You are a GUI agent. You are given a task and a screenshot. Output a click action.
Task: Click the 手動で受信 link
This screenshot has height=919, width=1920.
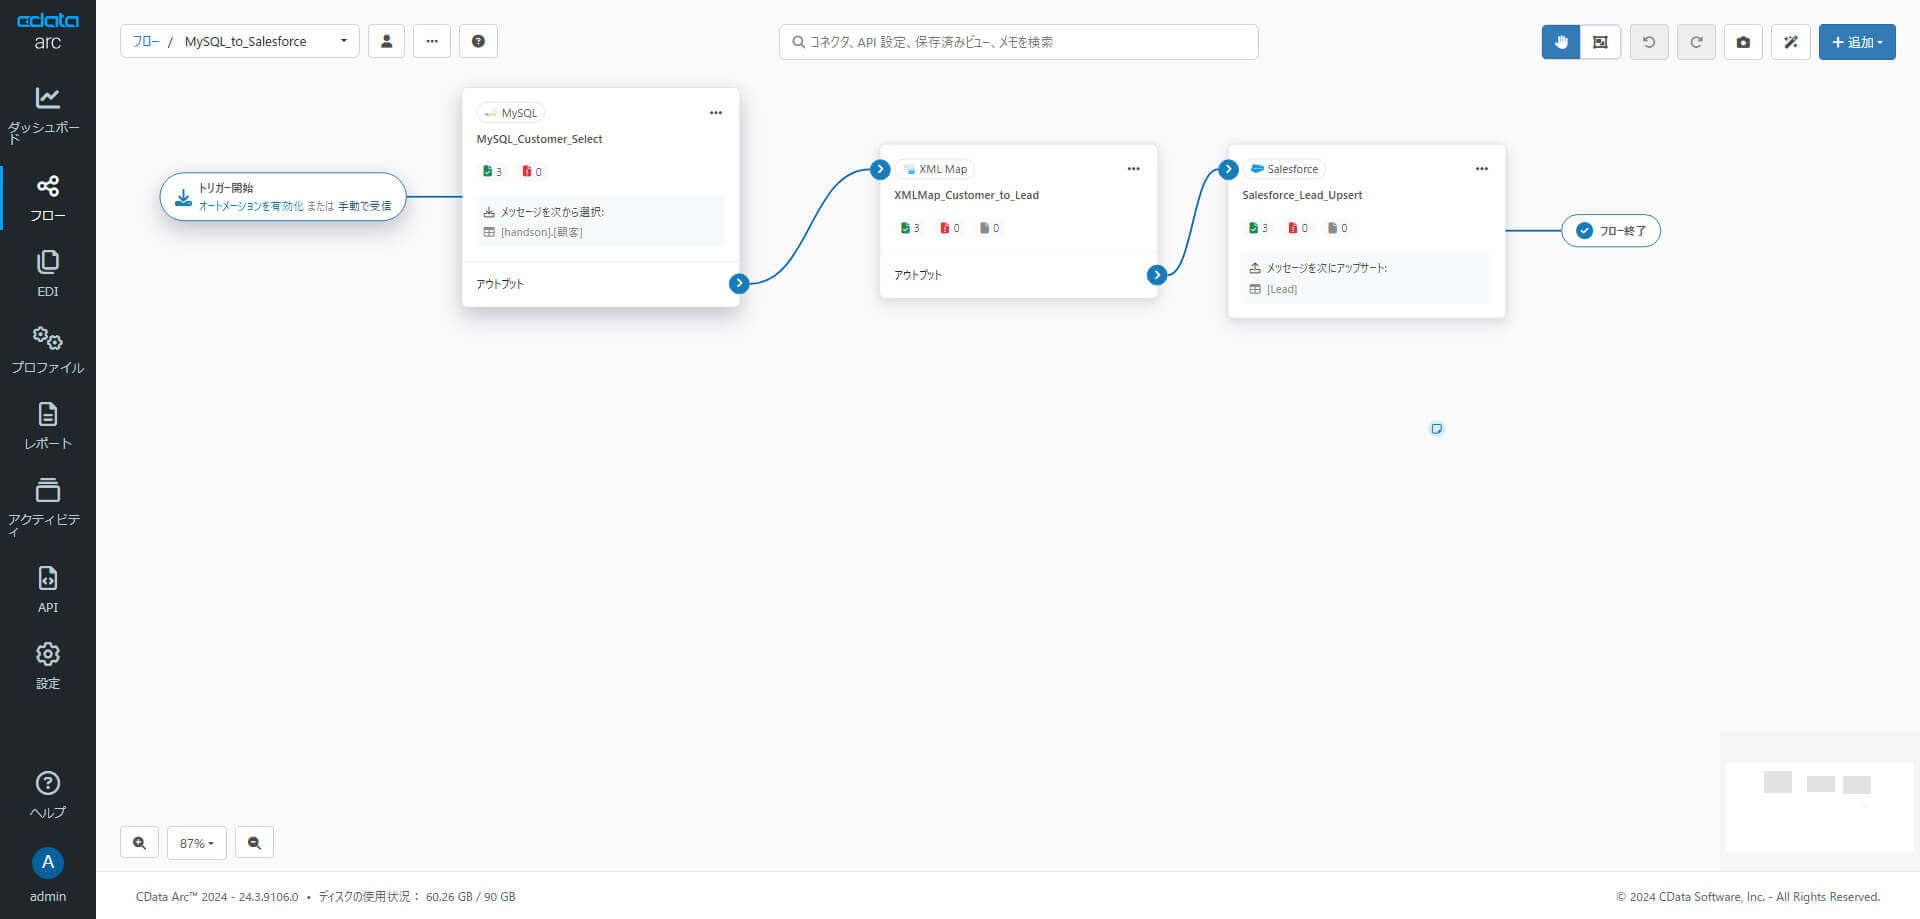[365, 206]
